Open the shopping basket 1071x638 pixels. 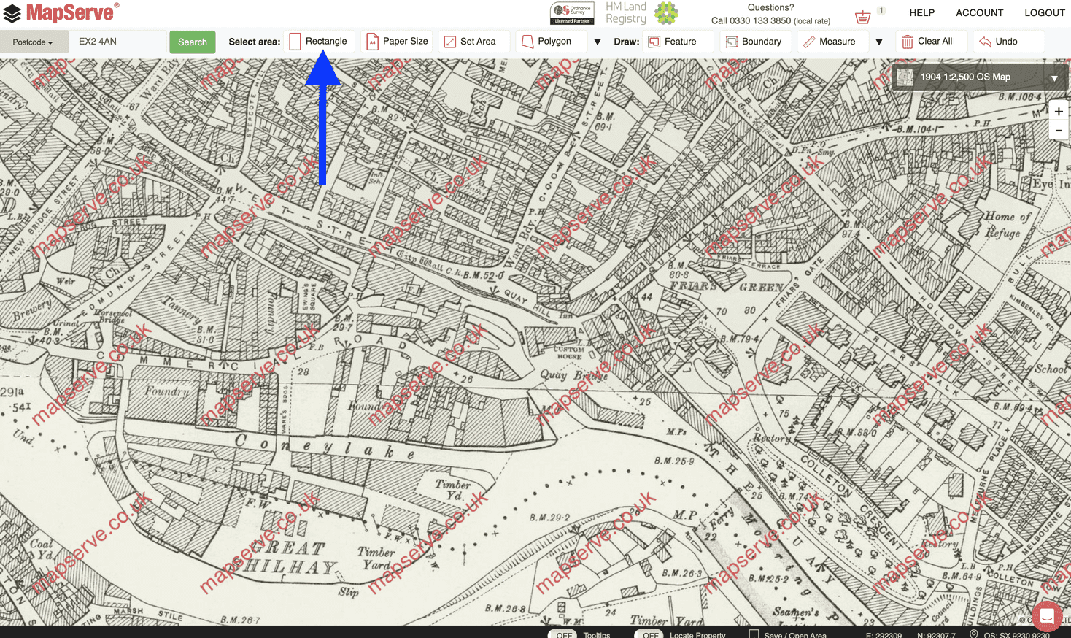863,16
